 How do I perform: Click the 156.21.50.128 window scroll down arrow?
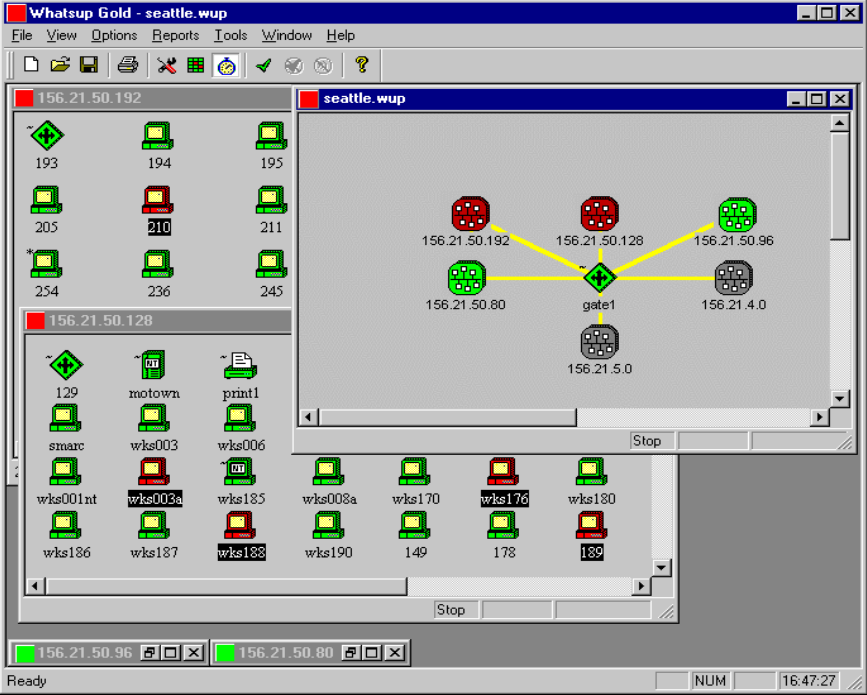(x=662, y=568)
